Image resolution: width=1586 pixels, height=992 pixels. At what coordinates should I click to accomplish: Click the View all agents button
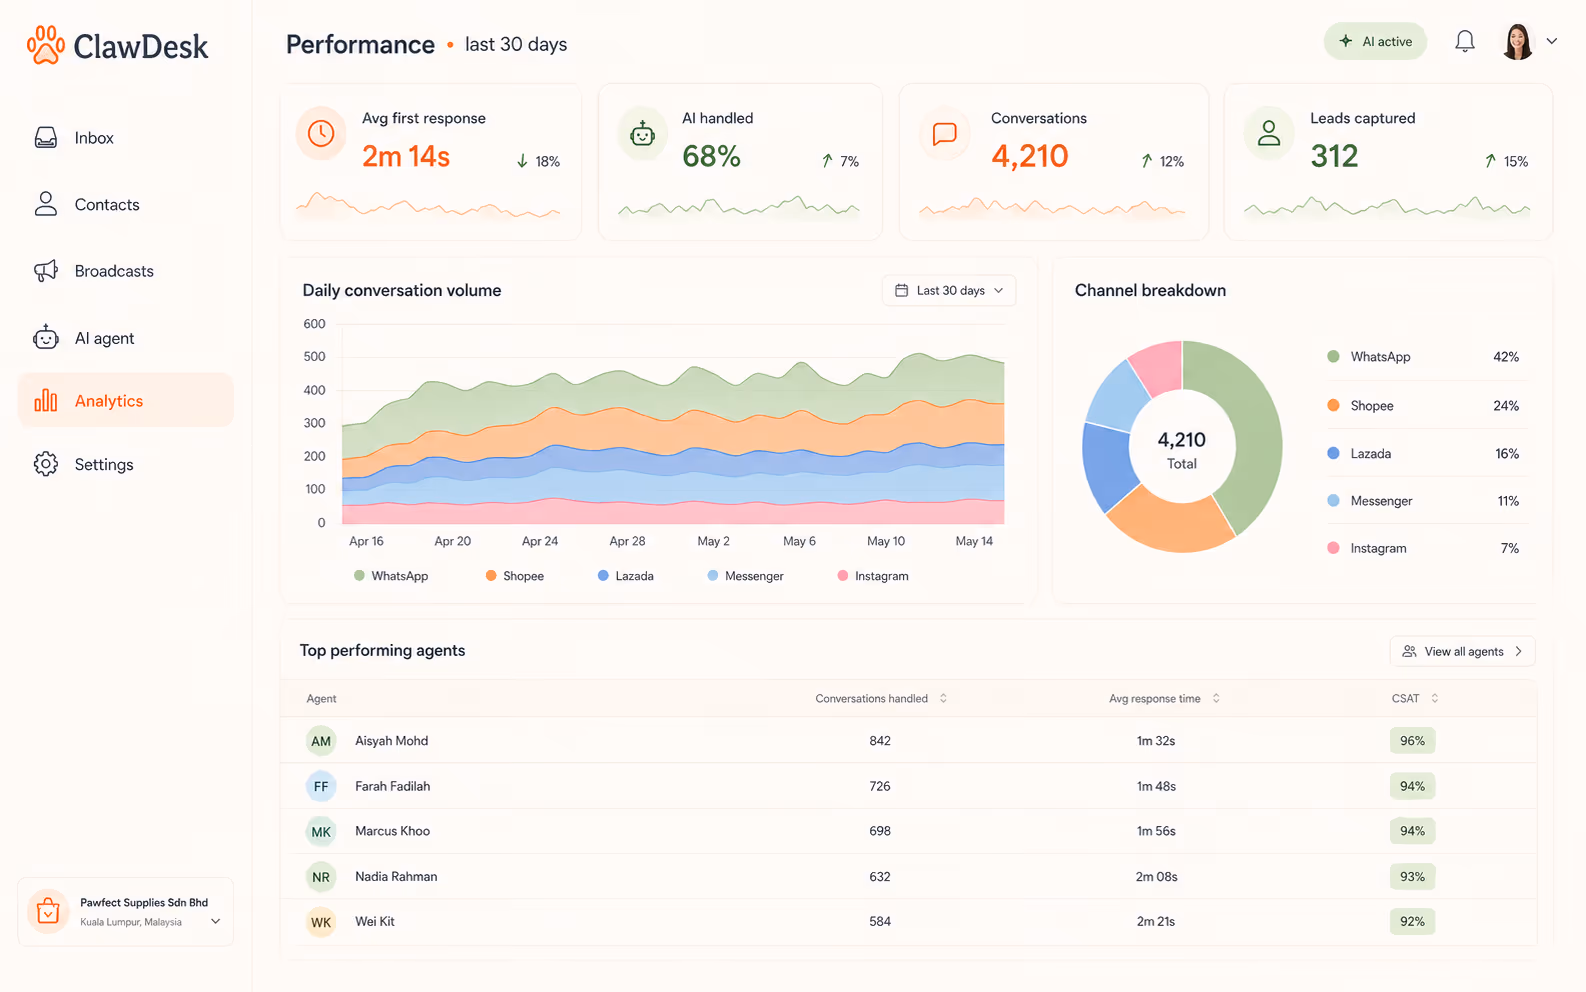(1462, 651)
